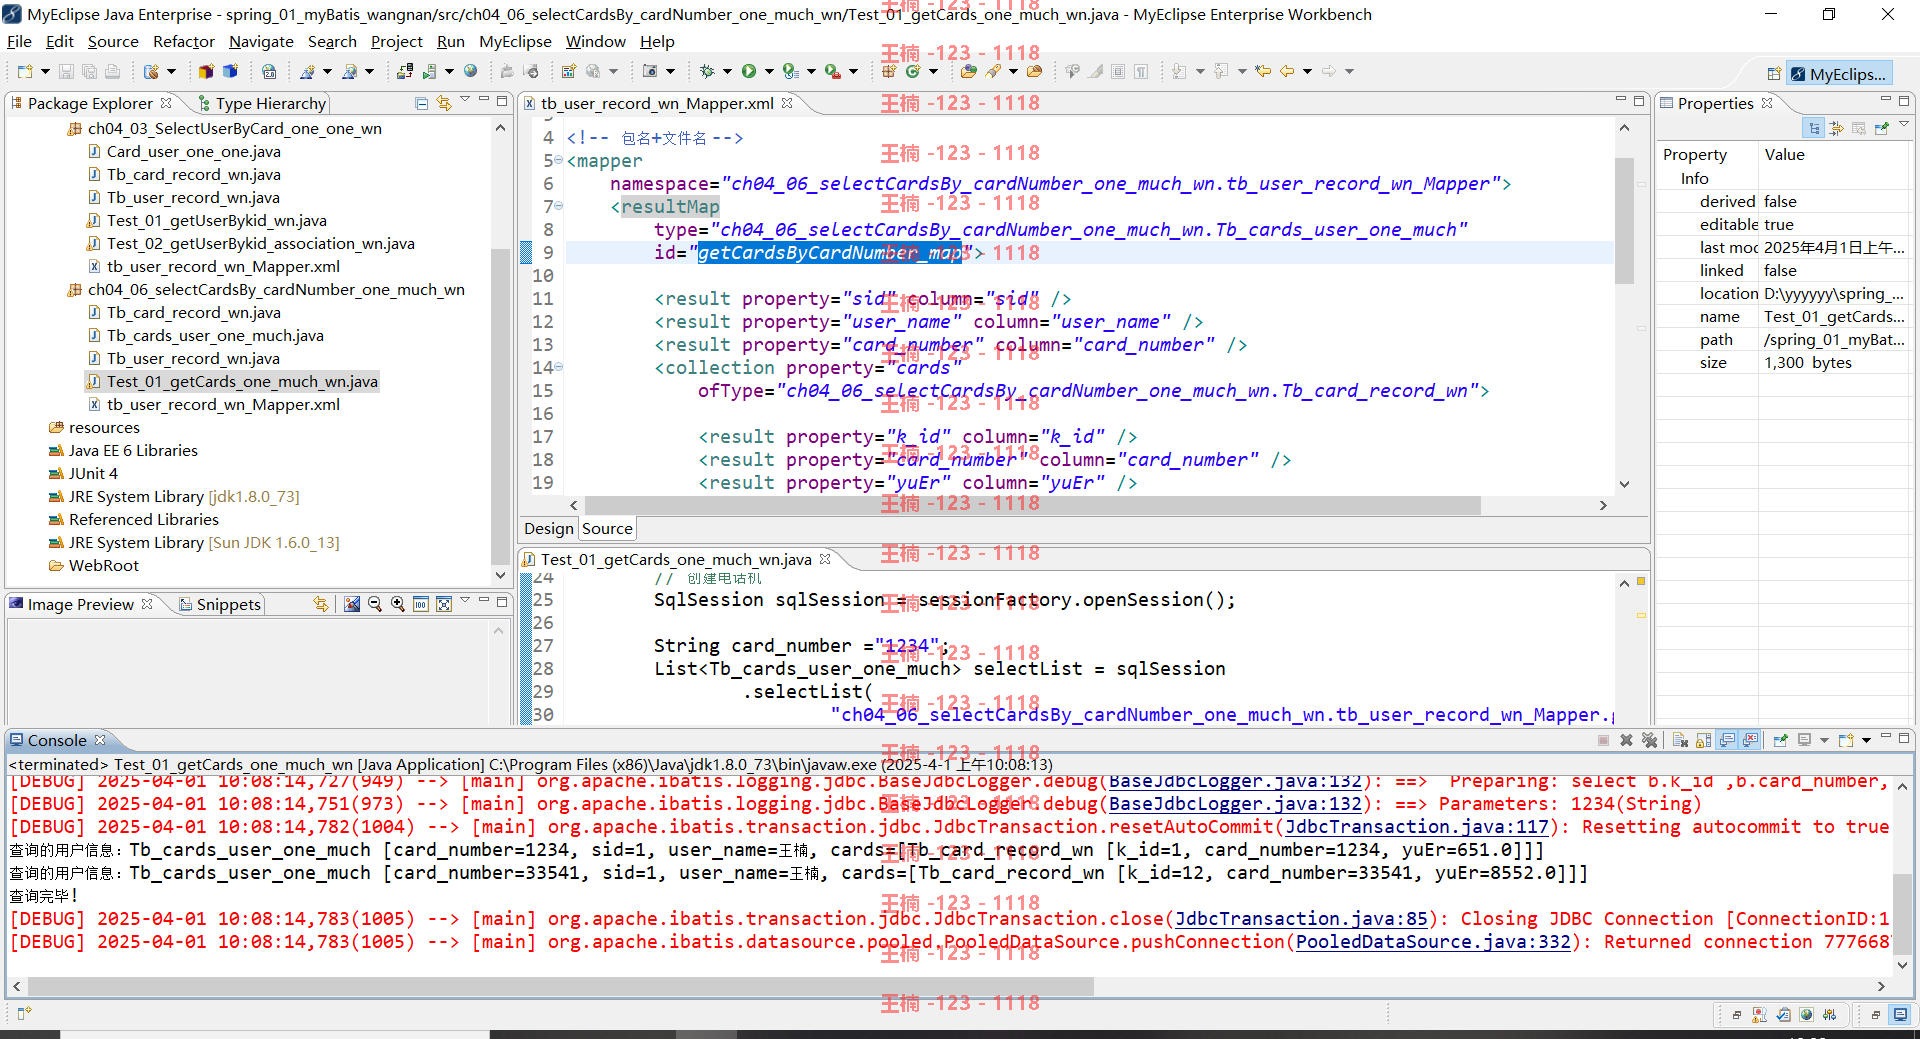Image resolution: width=1920 pixels, height=1039 pixels.
Task: Toggle Show Categories in Properties view
Action: click(1813, 128)
